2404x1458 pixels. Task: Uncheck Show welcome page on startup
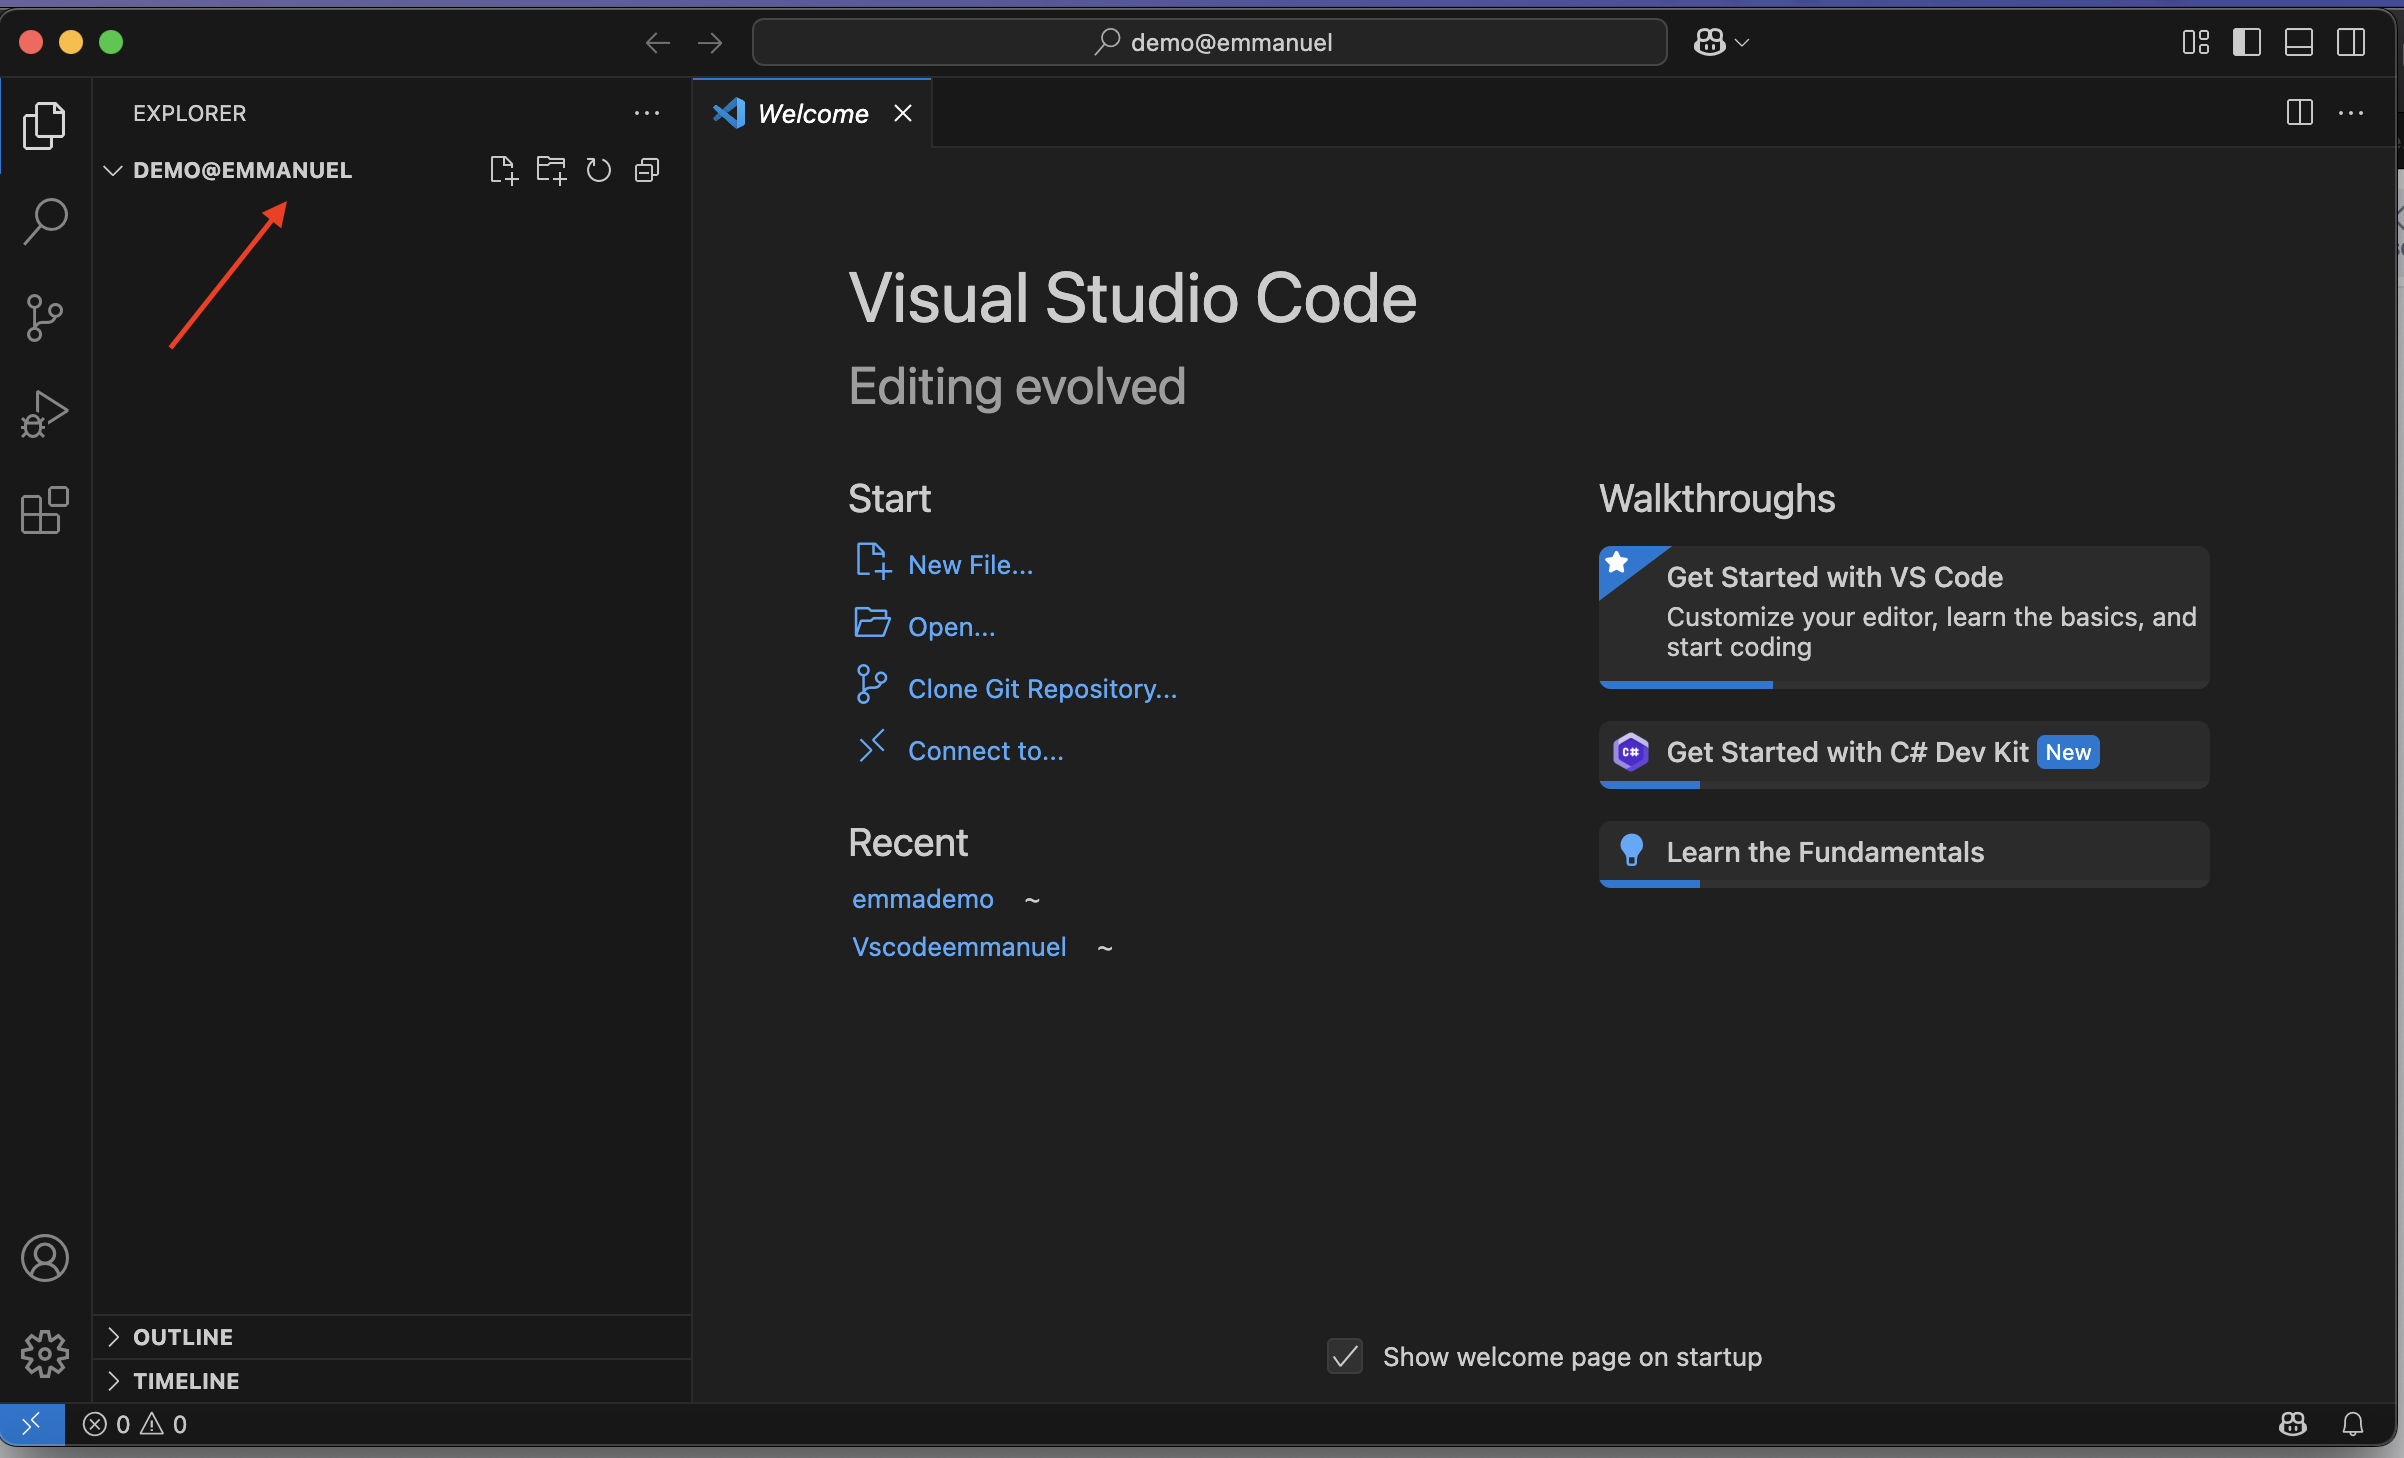coord(1345,1357)
